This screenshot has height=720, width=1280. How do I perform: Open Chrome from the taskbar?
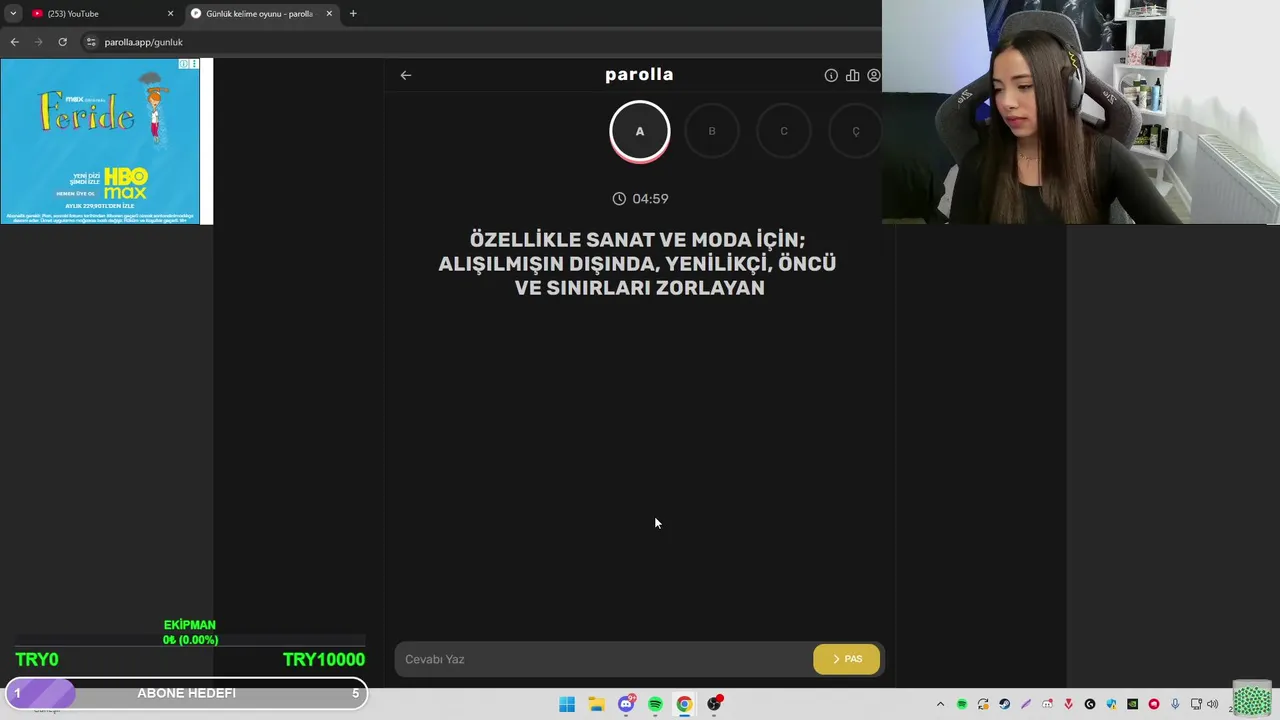(x=684, y=704)
